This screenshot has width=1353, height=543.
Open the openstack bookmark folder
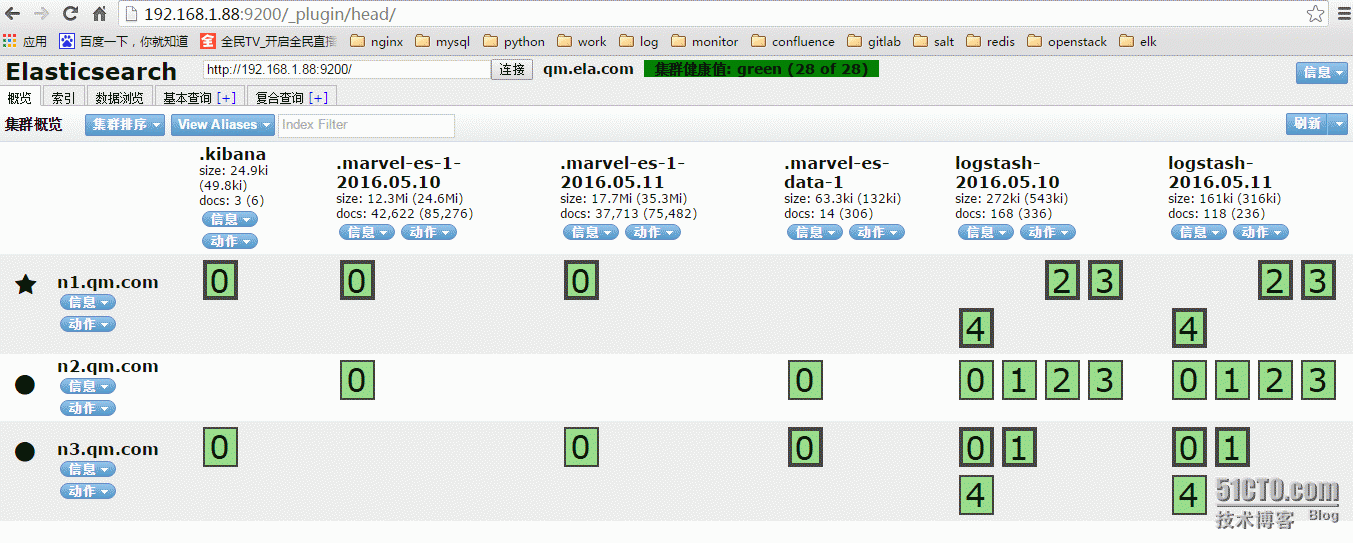[x=1067, y=42]
